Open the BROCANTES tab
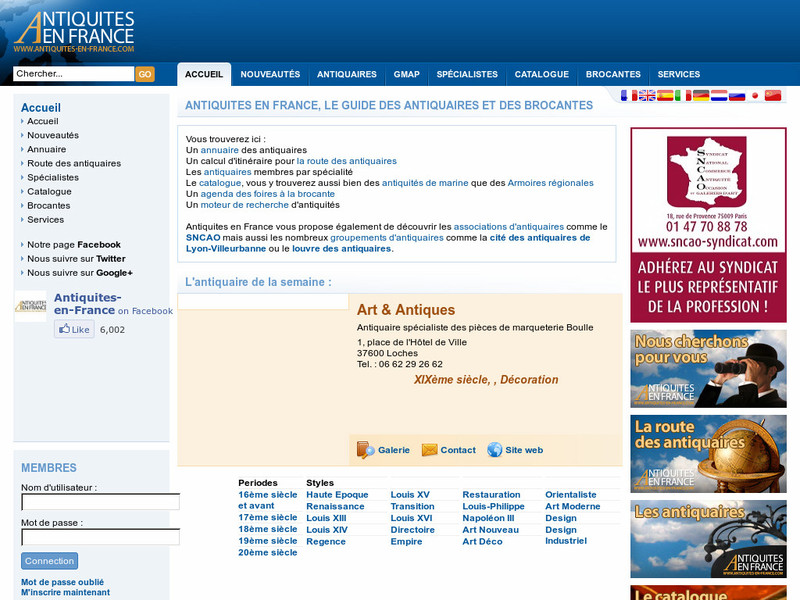The width and height of the screenshot is (800, 600). (613, 74)
